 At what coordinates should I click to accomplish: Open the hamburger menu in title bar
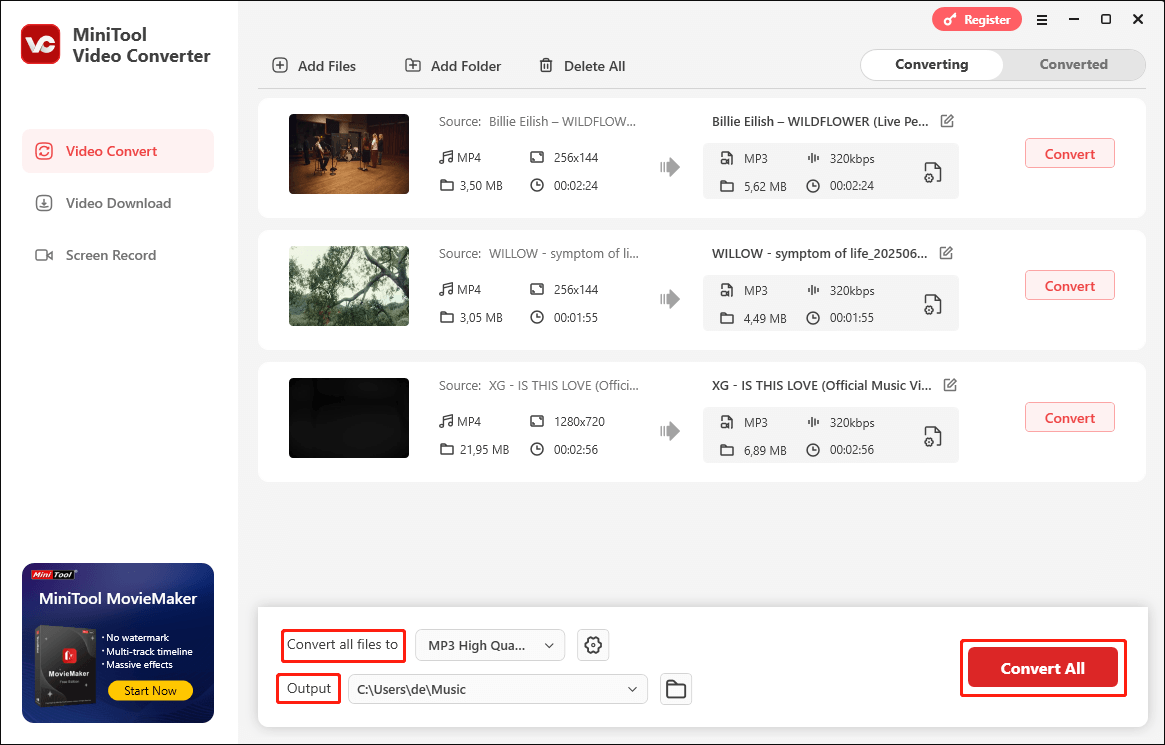(x=1042, y=20)
